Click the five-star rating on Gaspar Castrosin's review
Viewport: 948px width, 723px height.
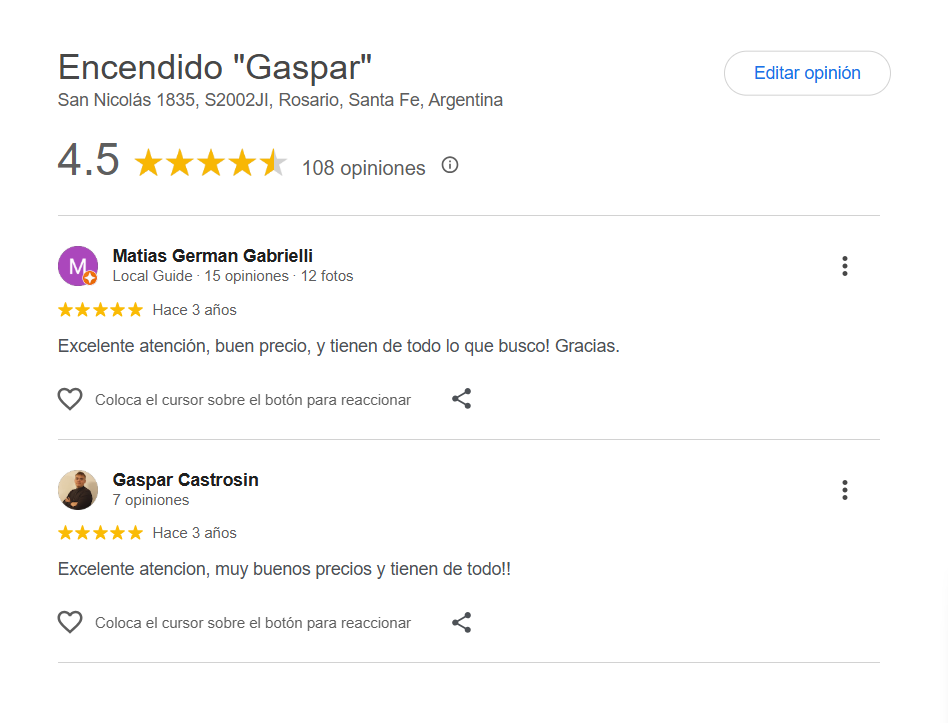click(100, 533)
